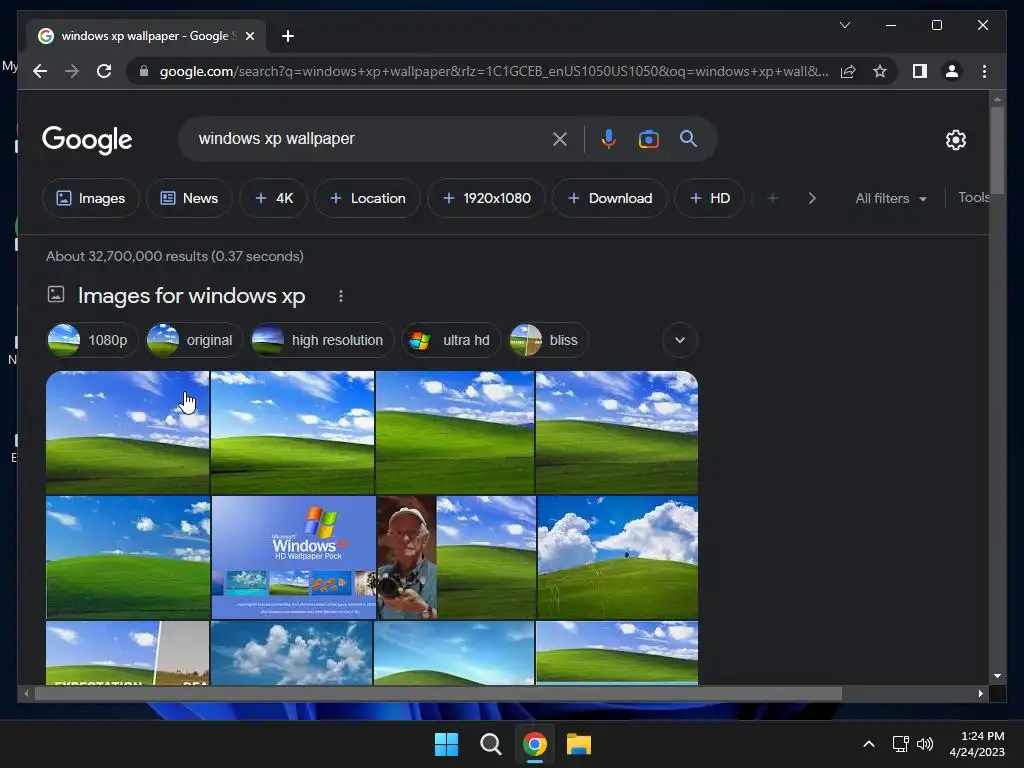Bookmark this page with star icon
1024x768 pixels.
(x=880, y=71)
